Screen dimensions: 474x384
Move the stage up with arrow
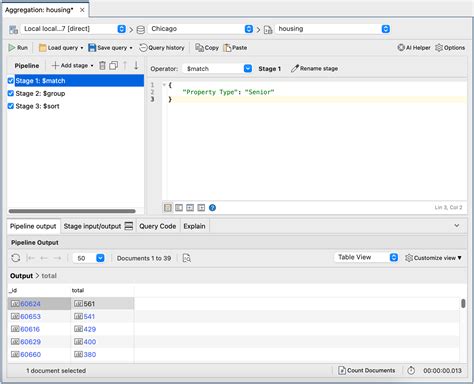click(x=125, y=65)
